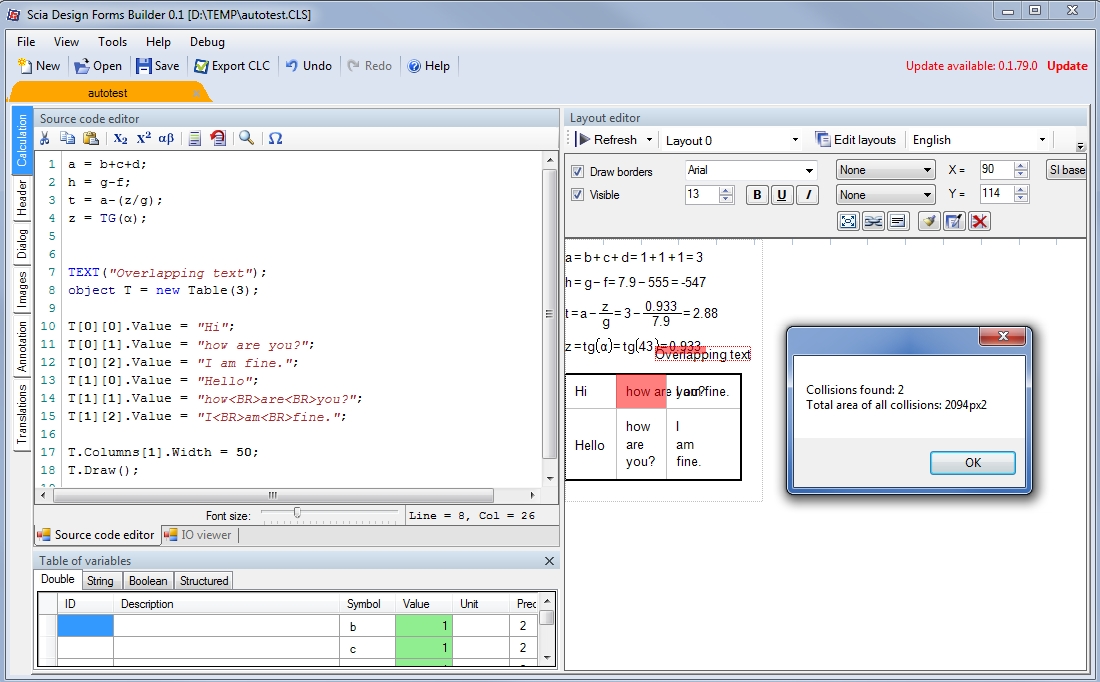Expand the layout toolbar overflow arrow
1100x682 pixels.
[x=1080, y=146]
